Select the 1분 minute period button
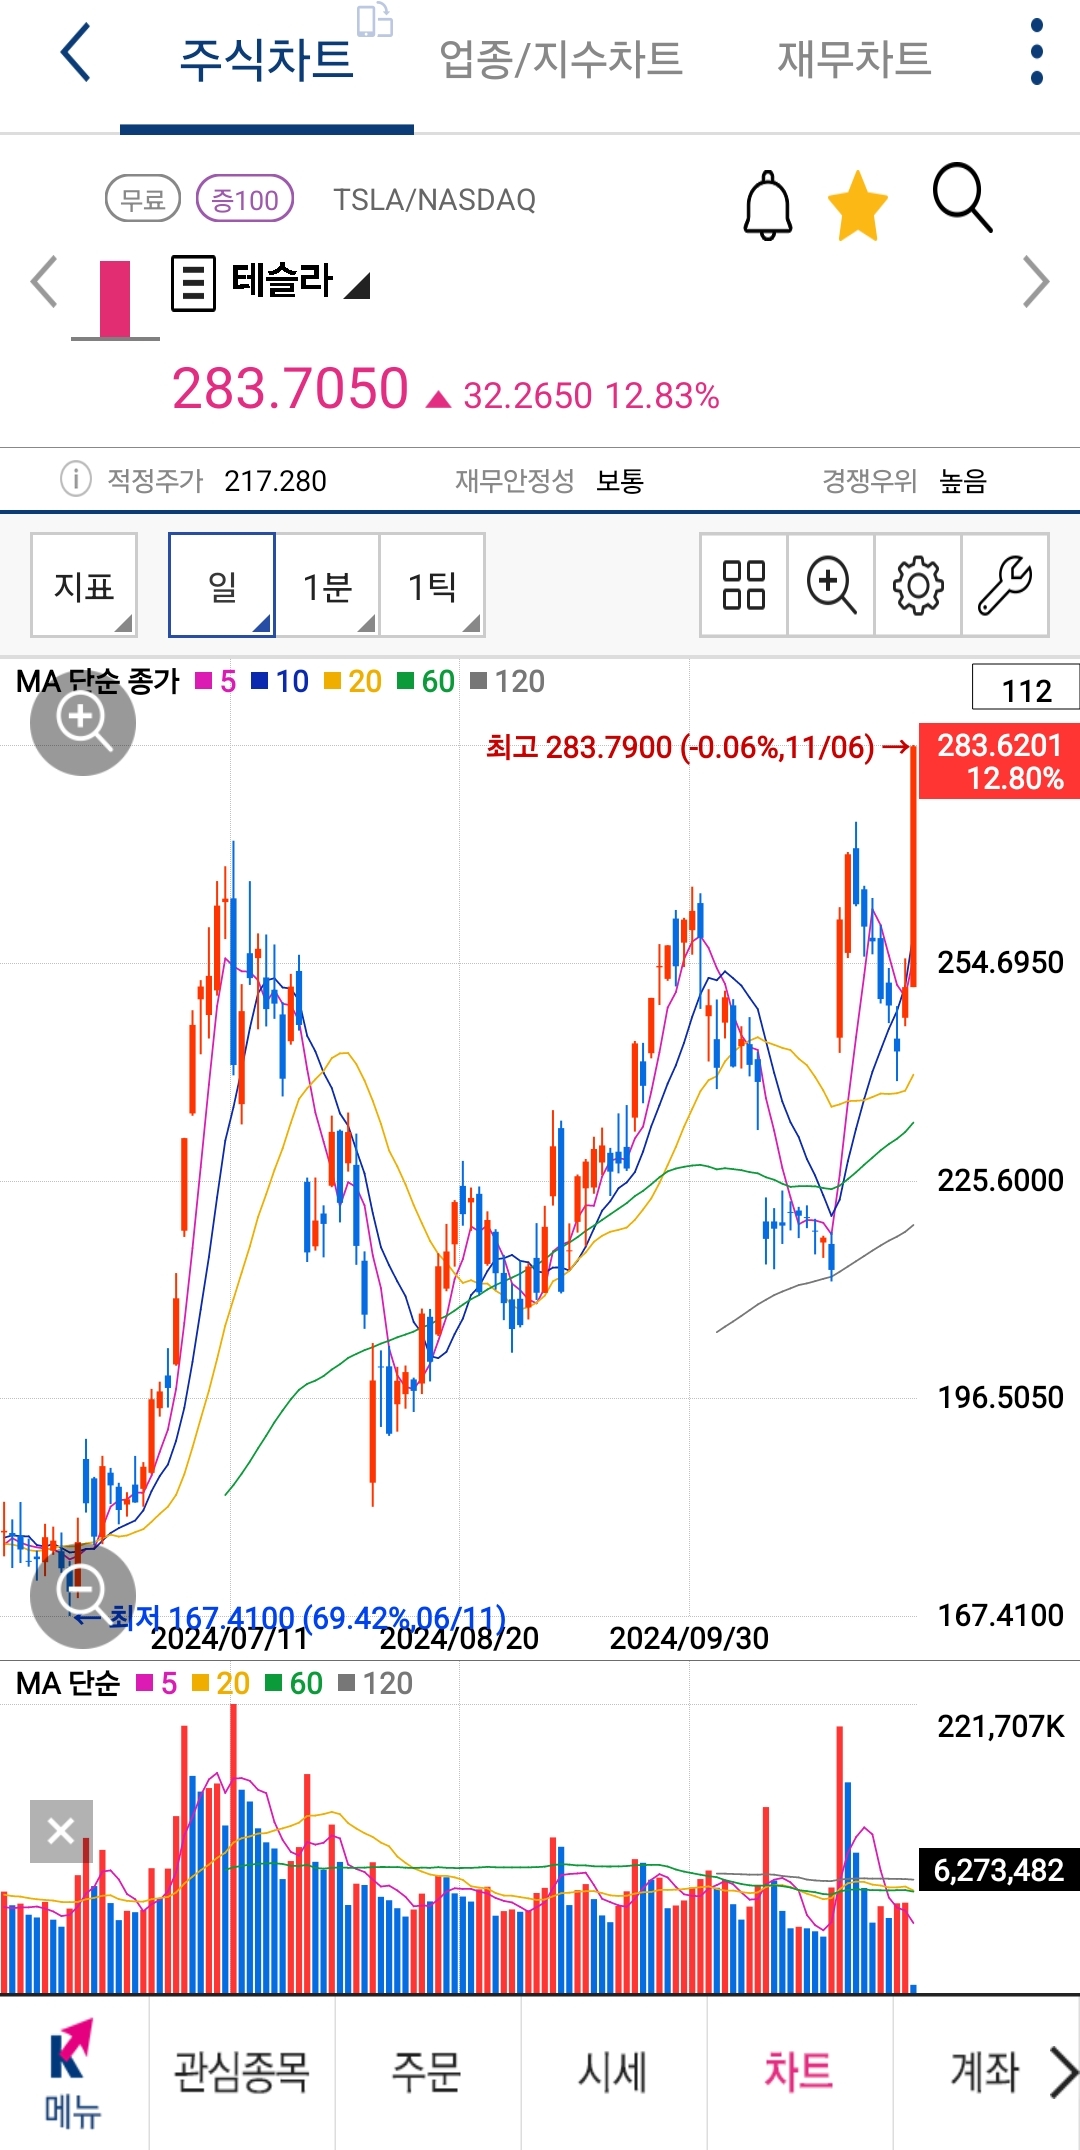The width and height of the screenshot is (1080, 2150). coord(327,585)
